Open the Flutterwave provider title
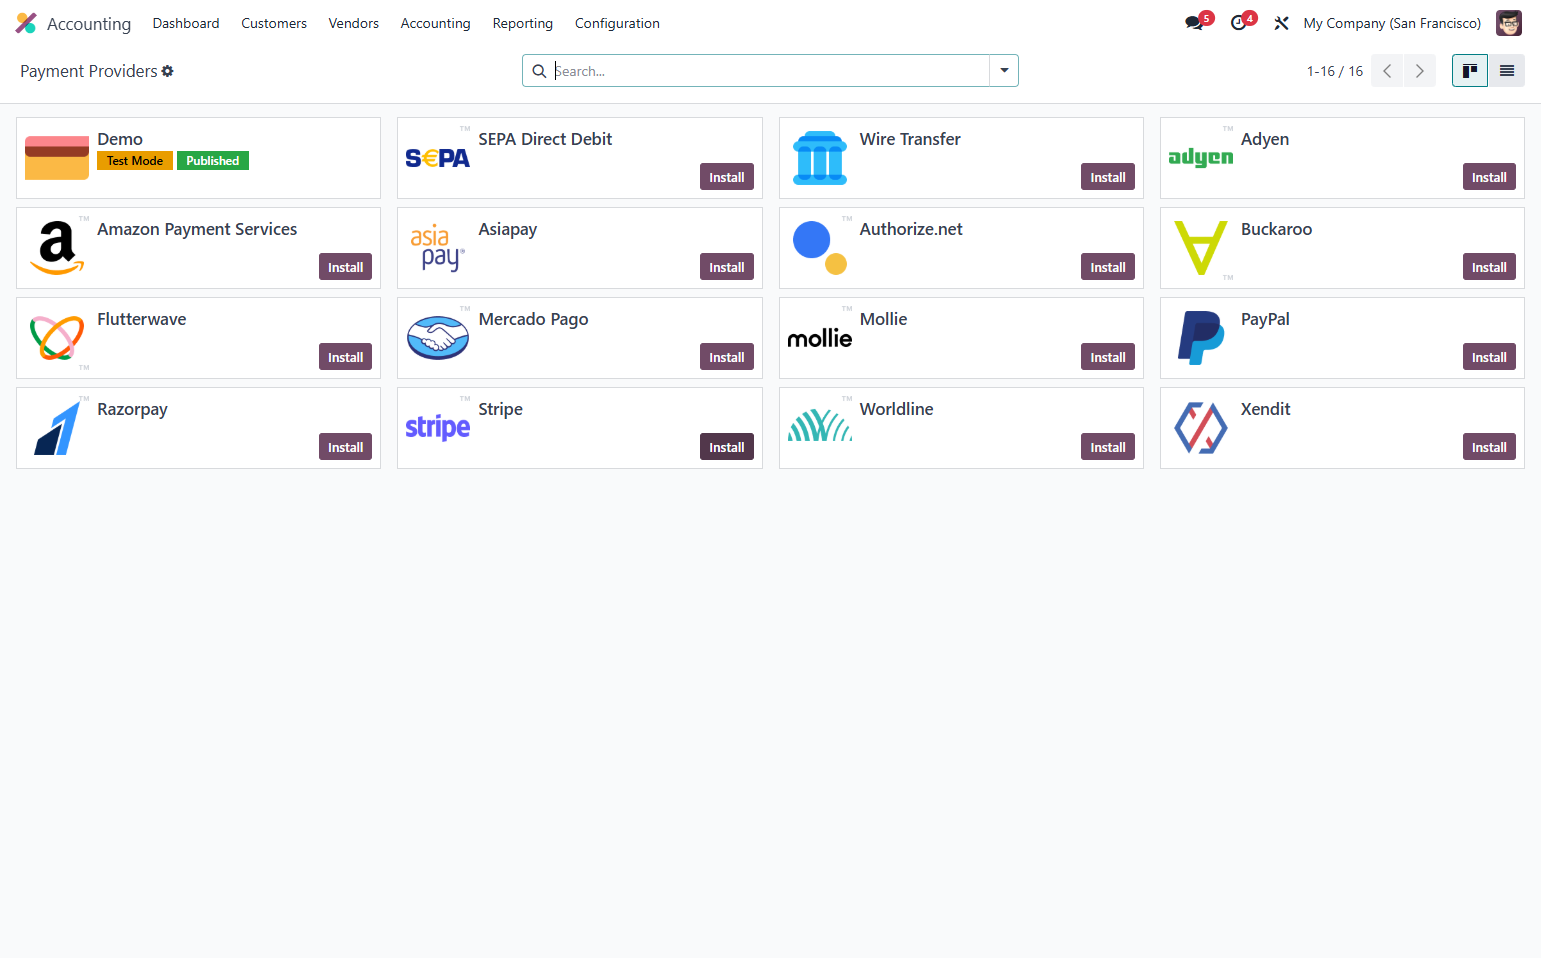Viewport: 1541px width, 958px height. tap(142, 319)
